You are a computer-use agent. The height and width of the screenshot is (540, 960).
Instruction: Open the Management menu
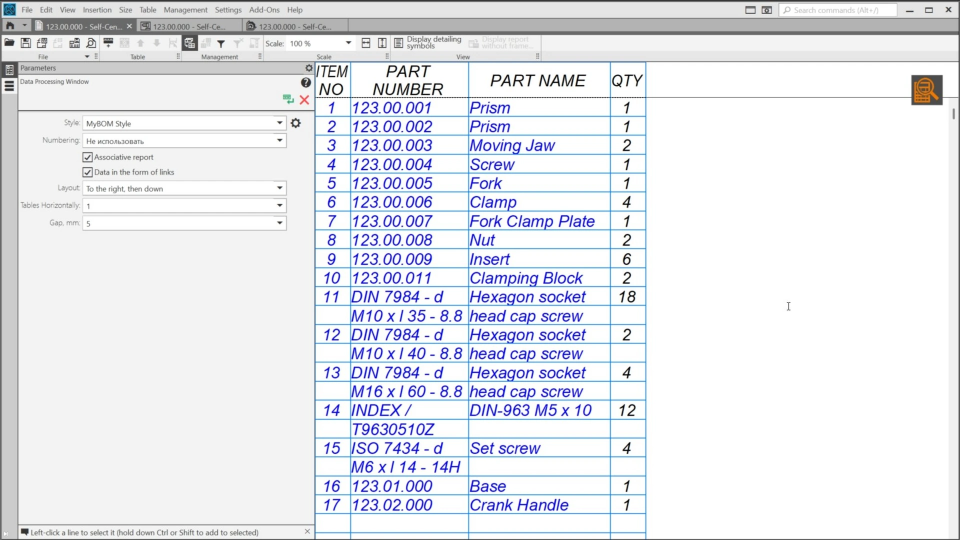[x=185, y=10]
